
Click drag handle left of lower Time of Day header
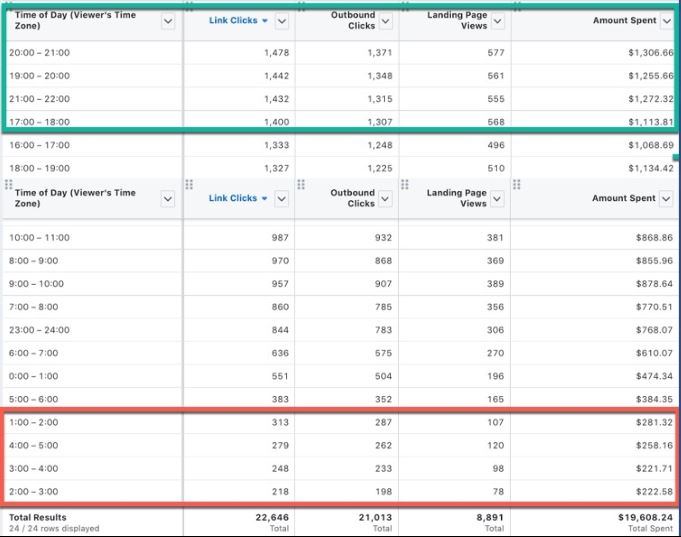coord(9,184)
